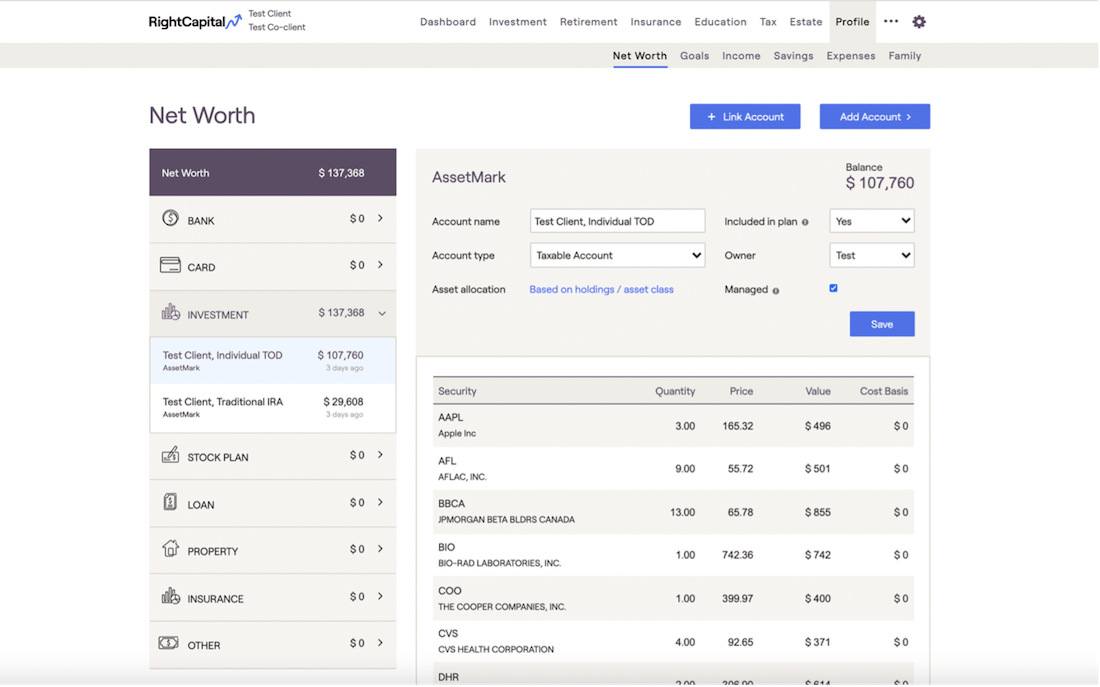Click the Account name input field

(617, 221)
